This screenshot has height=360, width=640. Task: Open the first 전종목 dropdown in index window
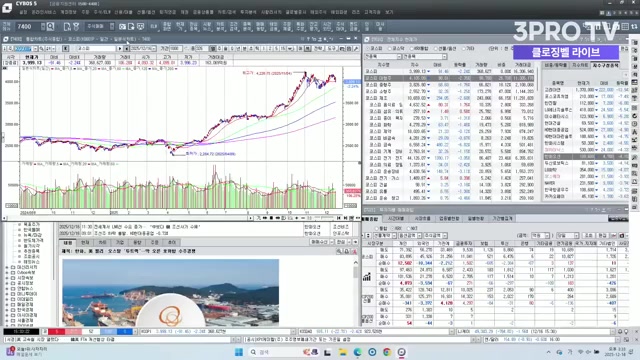(383, 56)
